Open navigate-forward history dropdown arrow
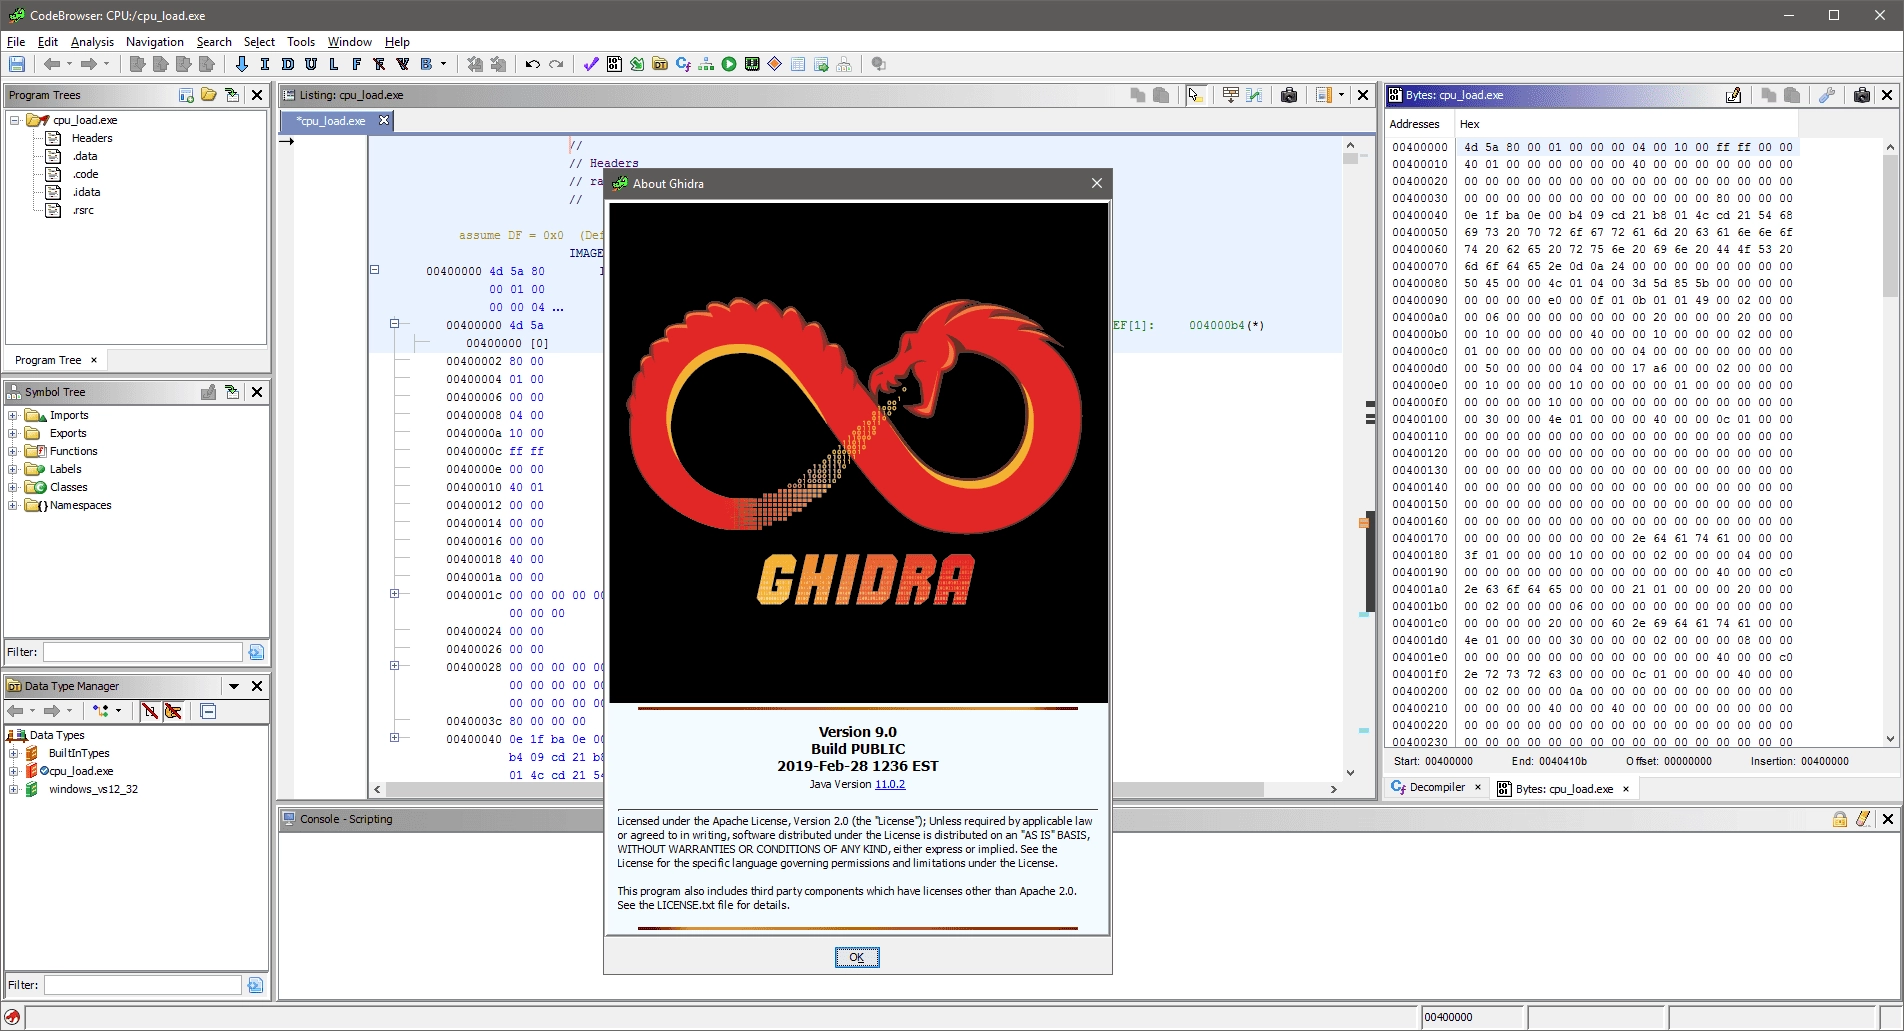 pos(106,64)
